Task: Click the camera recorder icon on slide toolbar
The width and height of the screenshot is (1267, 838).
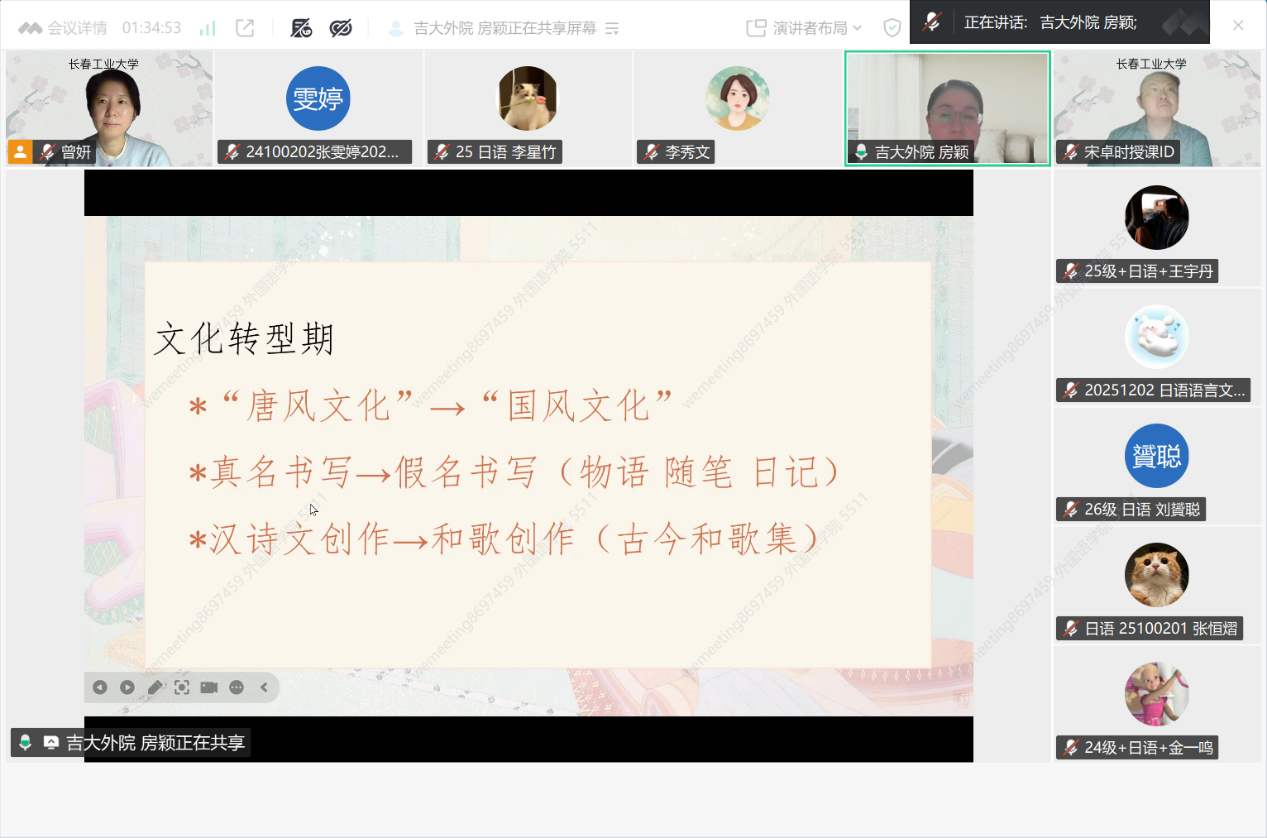Action: [209, 687]
